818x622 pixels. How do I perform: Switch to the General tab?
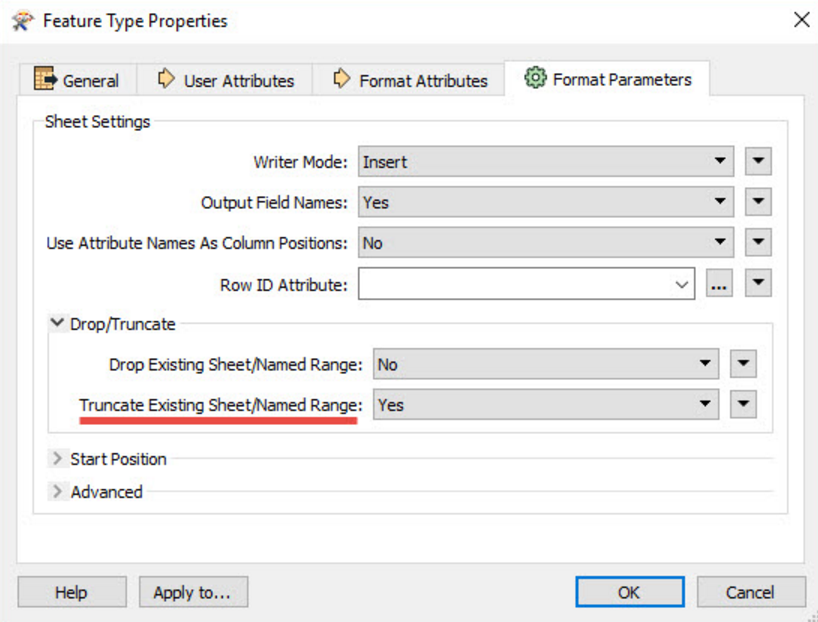pyautogui.click(x=77, y=81)
